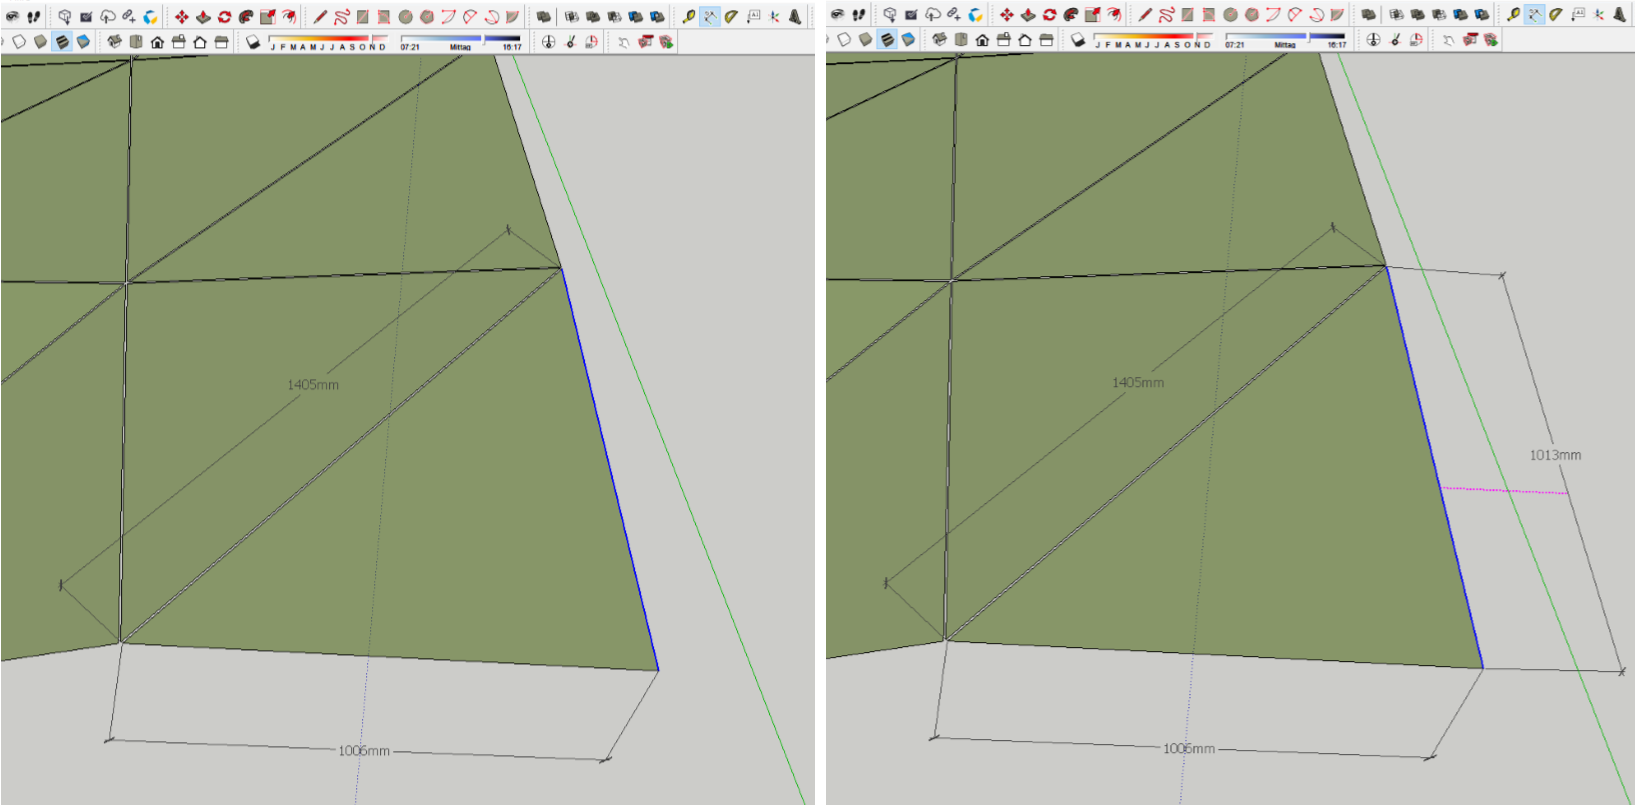Switch to the Iso view in the left toolbar
Viewport: 1636px width, 805px height.
tap(114, 42)
